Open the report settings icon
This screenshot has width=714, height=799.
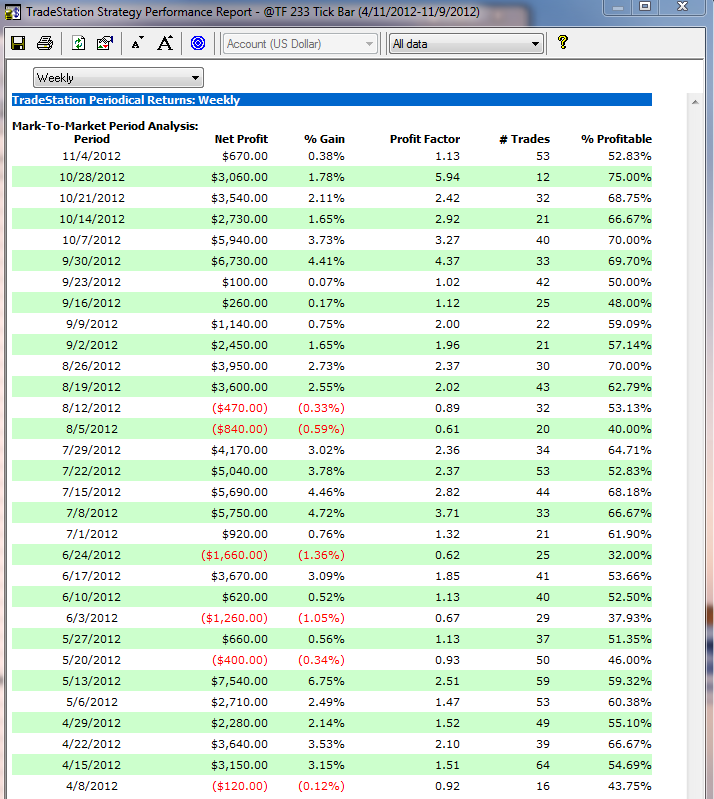pos(104,43)
